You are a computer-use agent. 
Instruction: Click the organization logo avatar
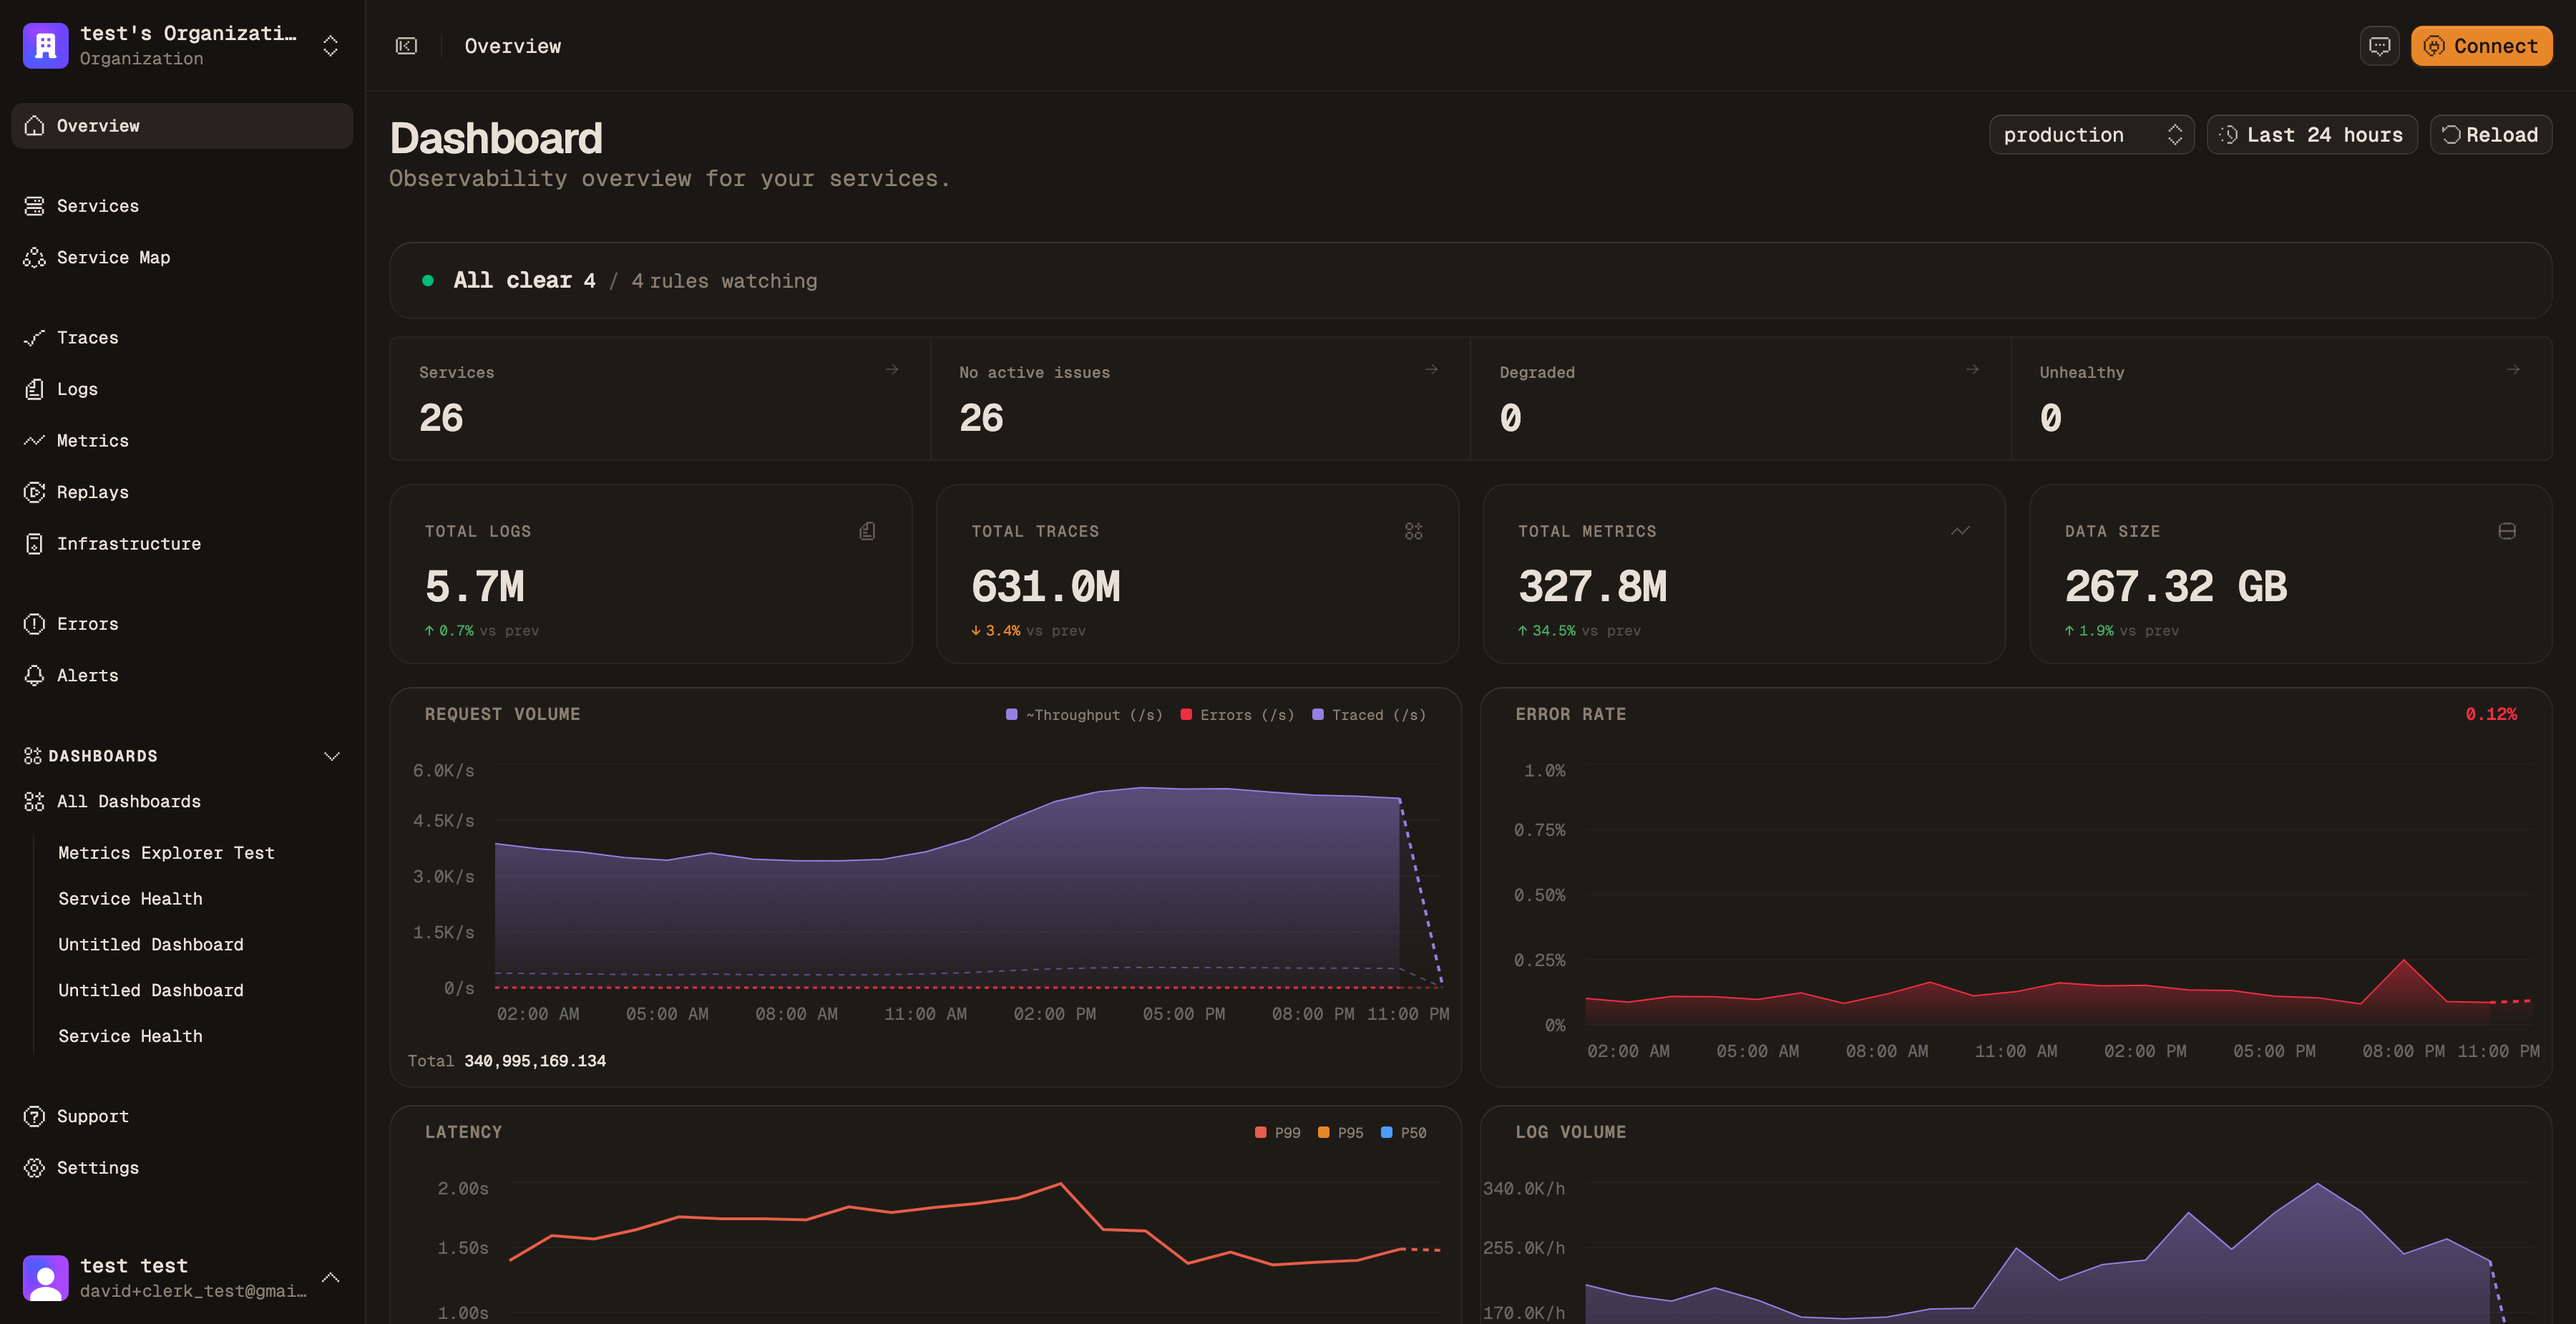(45, 46)
